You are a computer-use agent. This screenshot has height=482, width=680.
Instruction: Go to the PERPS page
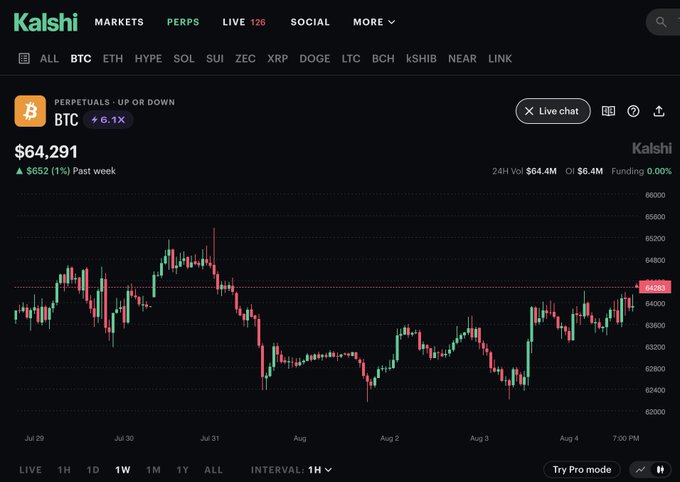[183, 22]
